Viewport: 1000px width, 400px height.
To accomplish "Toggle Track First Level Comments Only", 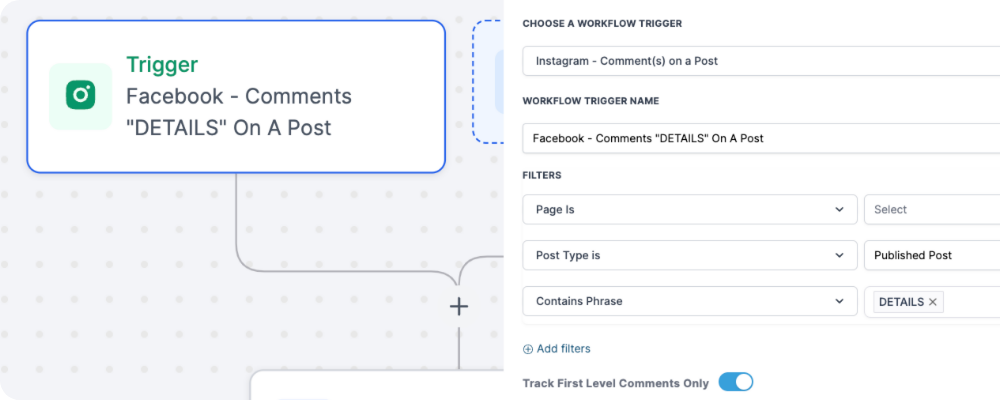I will tap(735, 382).
